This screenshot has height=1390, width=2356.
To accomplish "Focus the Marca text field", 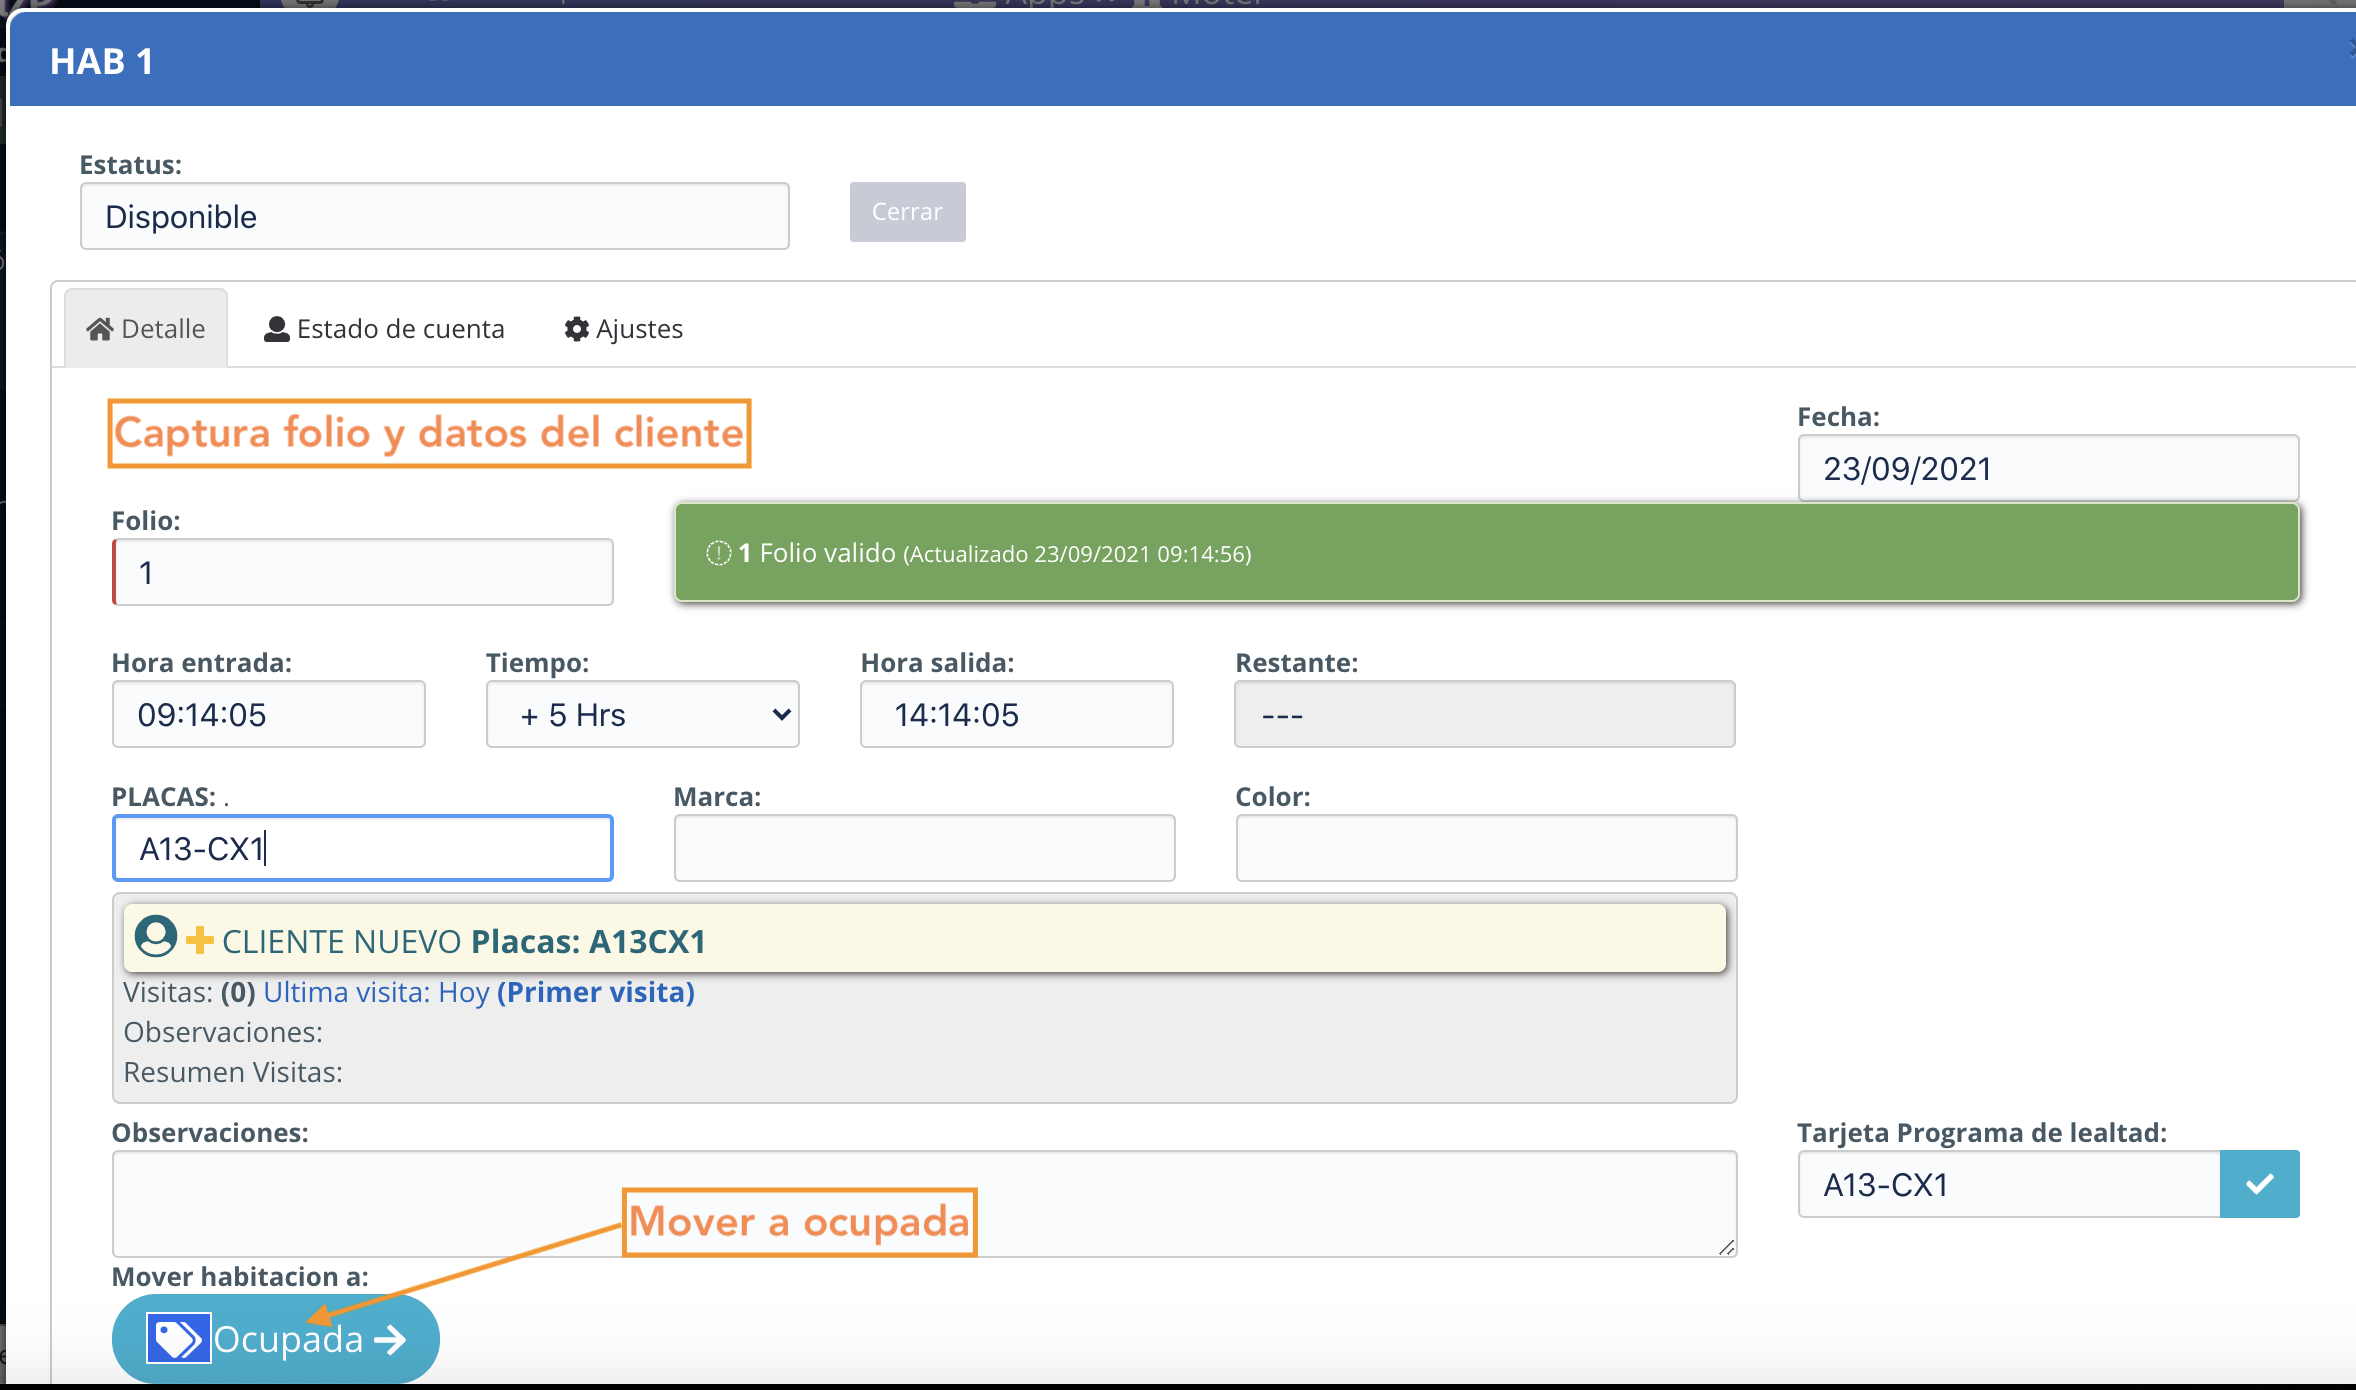I will coord(924,848).
